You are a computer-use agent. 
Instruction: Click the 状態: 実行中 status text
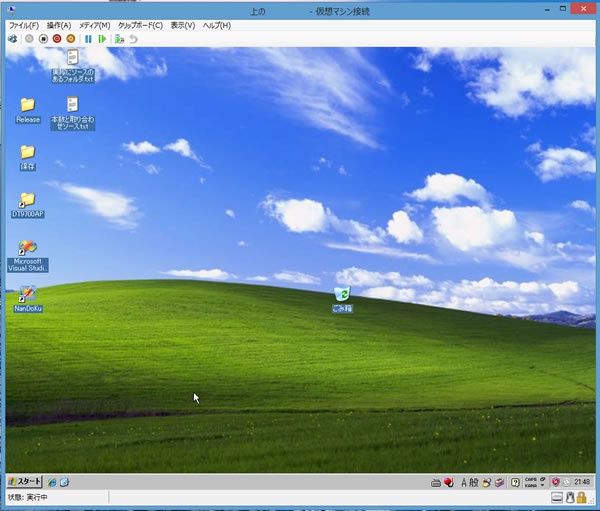28,498
